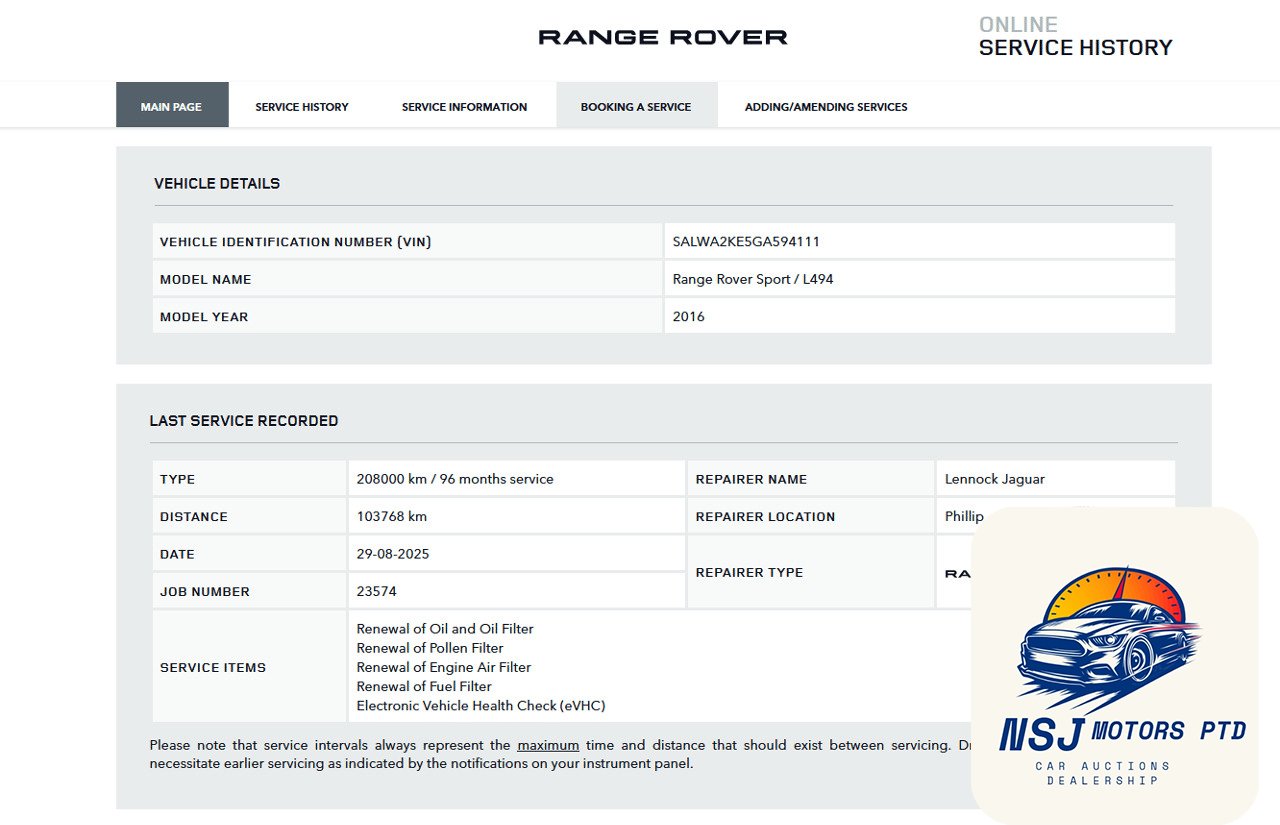
Task: Go to Booking a Service tab
Action: (x=636, y=106)
